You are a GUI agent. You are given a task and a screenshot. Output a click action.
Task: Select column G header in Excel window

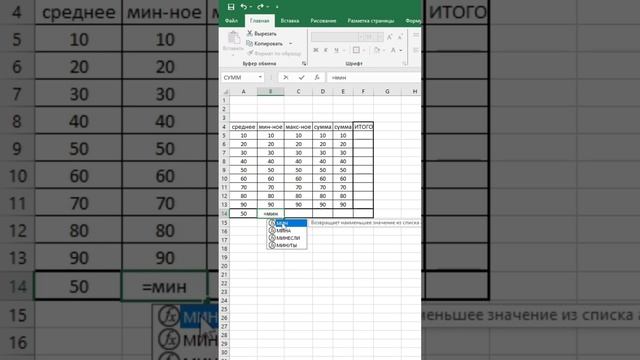[387, 91]
